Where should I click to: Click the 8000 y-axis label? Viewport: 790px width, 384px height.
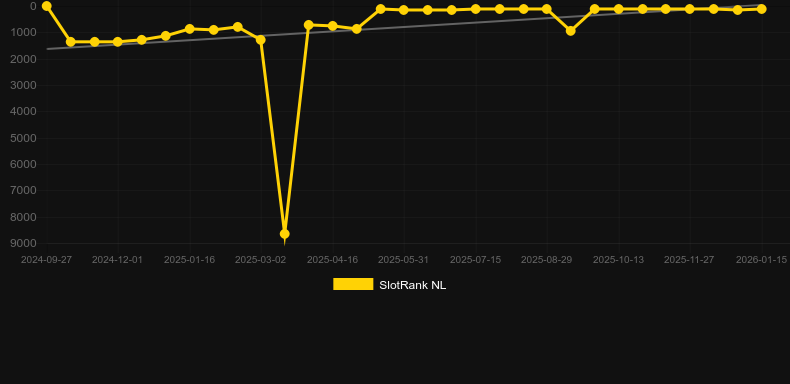(x=23, y=217)
